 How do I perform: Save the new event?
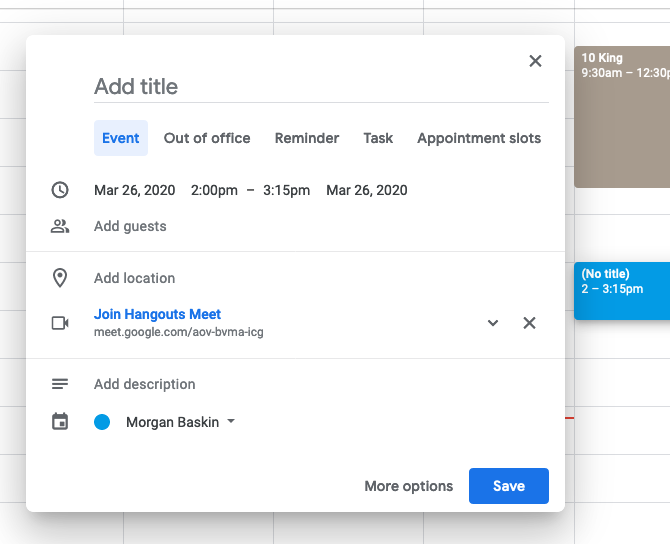pos(509,486)
